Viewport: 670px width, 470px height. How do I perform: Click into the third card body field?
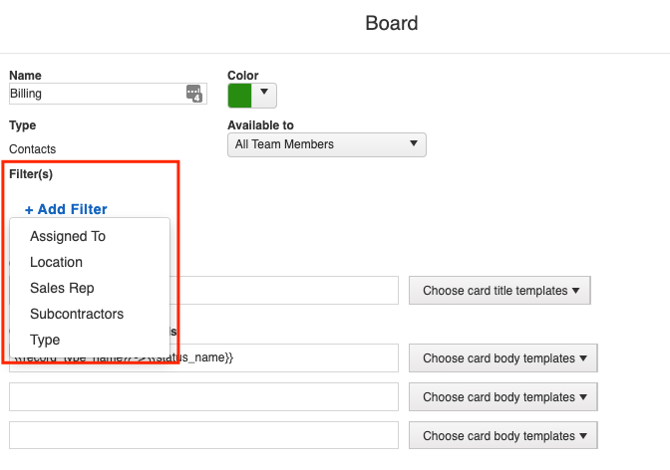click(x=204, y=436)
